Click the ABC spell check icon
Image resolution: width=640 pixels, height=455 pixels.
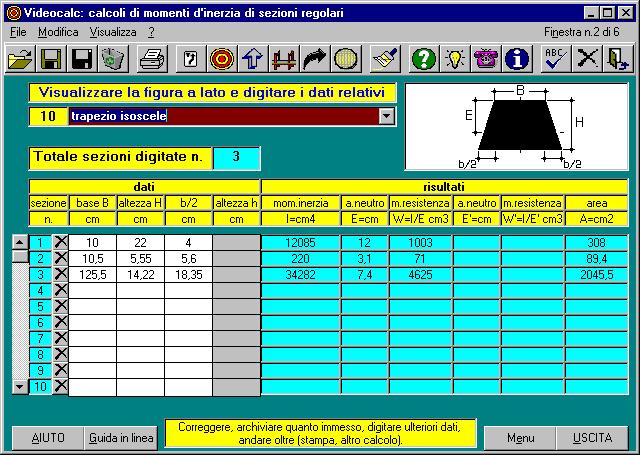click(555, 59)
